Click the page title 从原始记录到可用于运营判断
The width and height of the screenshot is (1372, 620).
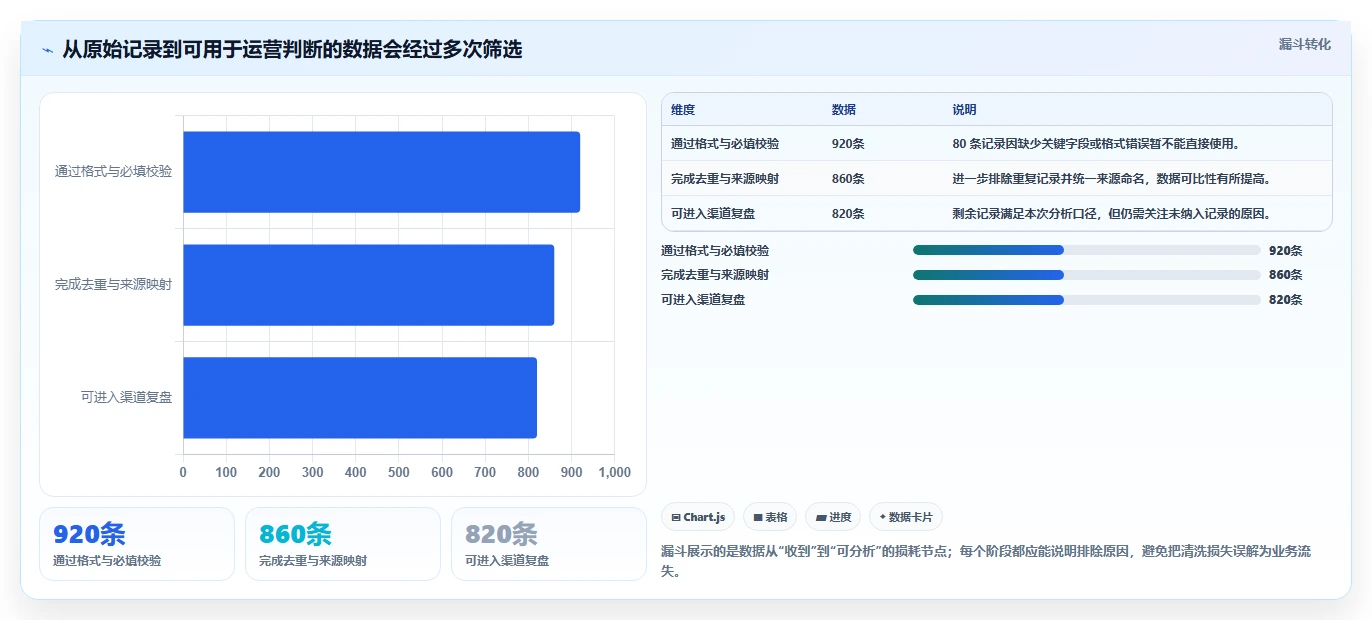pos(292,50)
